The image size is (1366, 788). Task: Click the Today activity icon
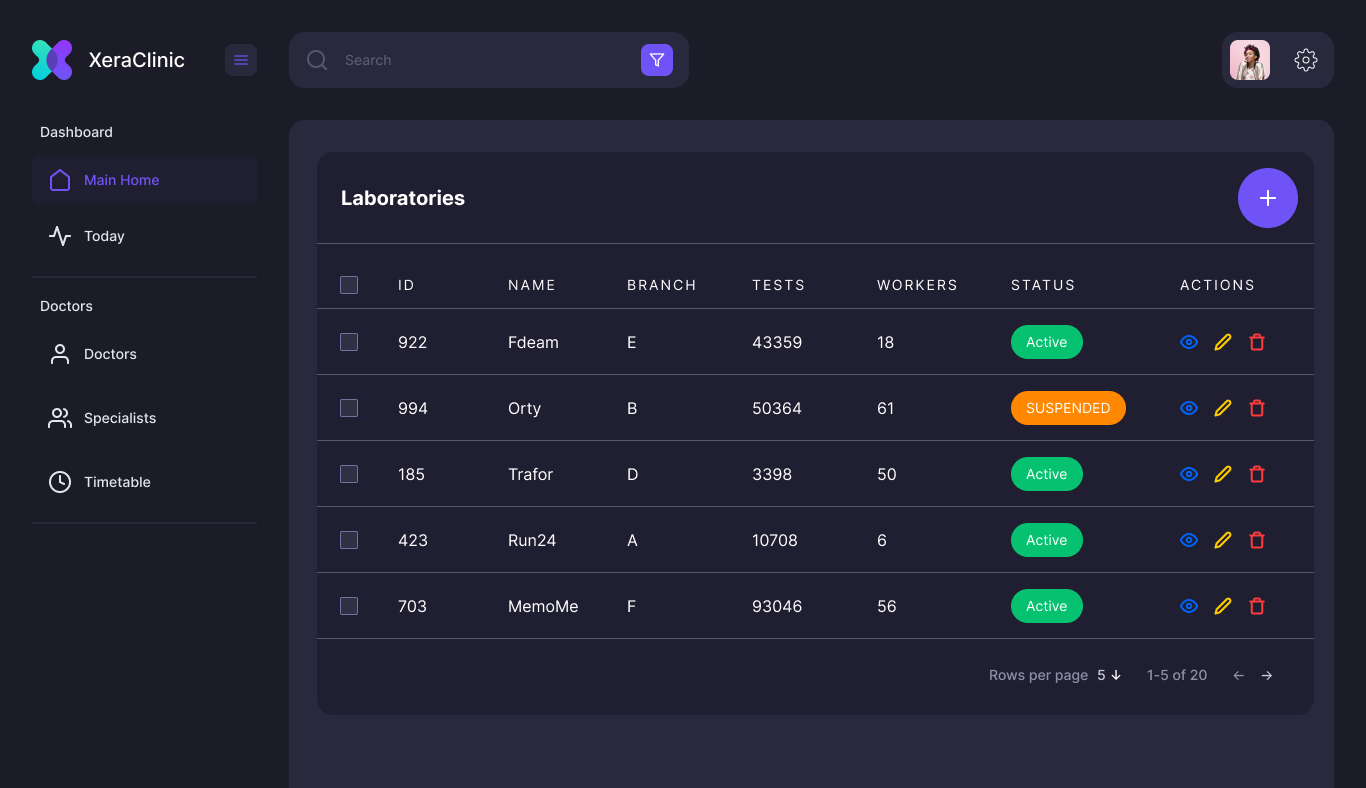pos(60,236)
